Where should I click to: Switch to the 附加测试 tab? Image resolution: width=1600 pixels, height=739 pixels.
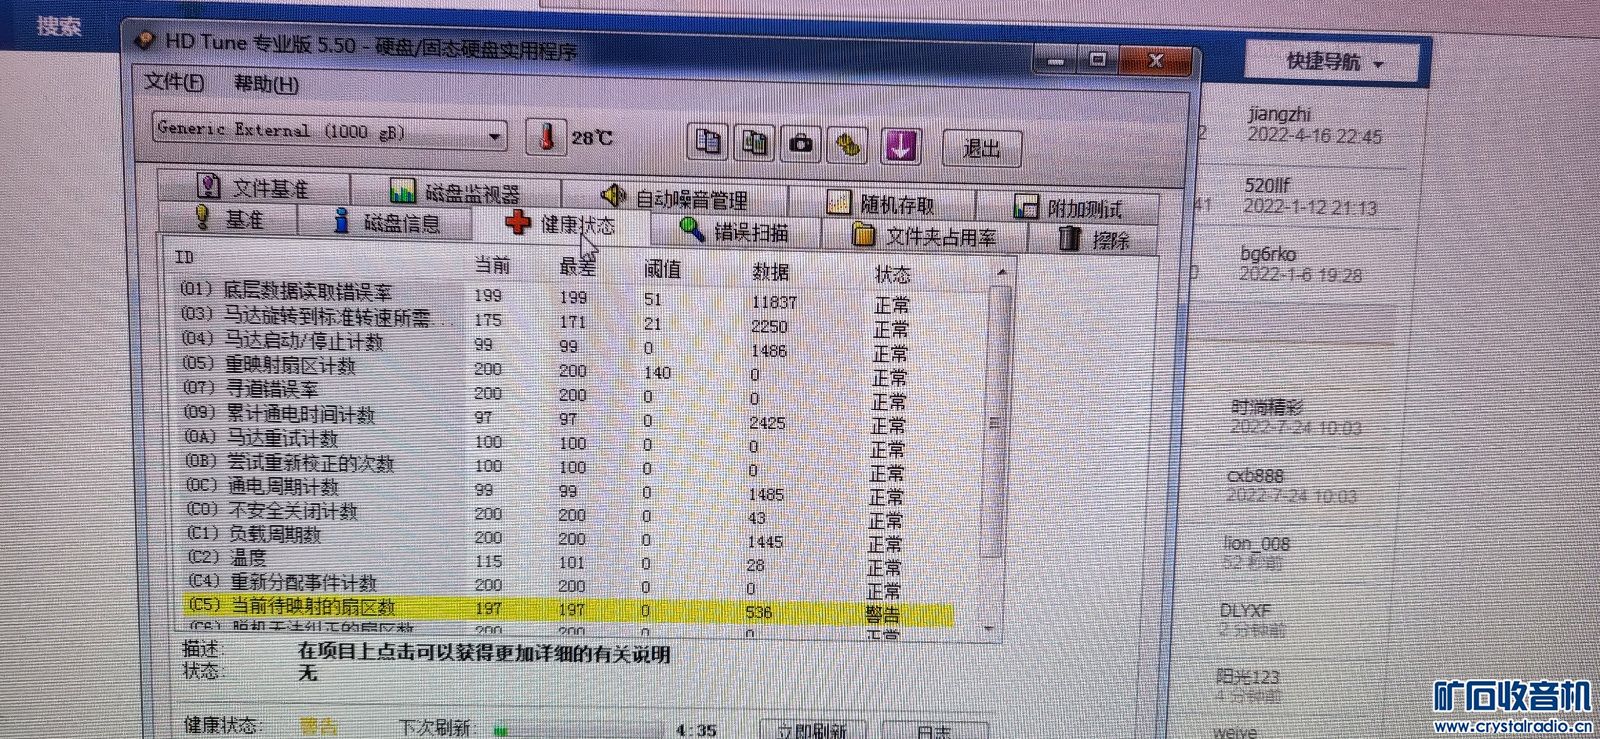tap(1068, 207)
